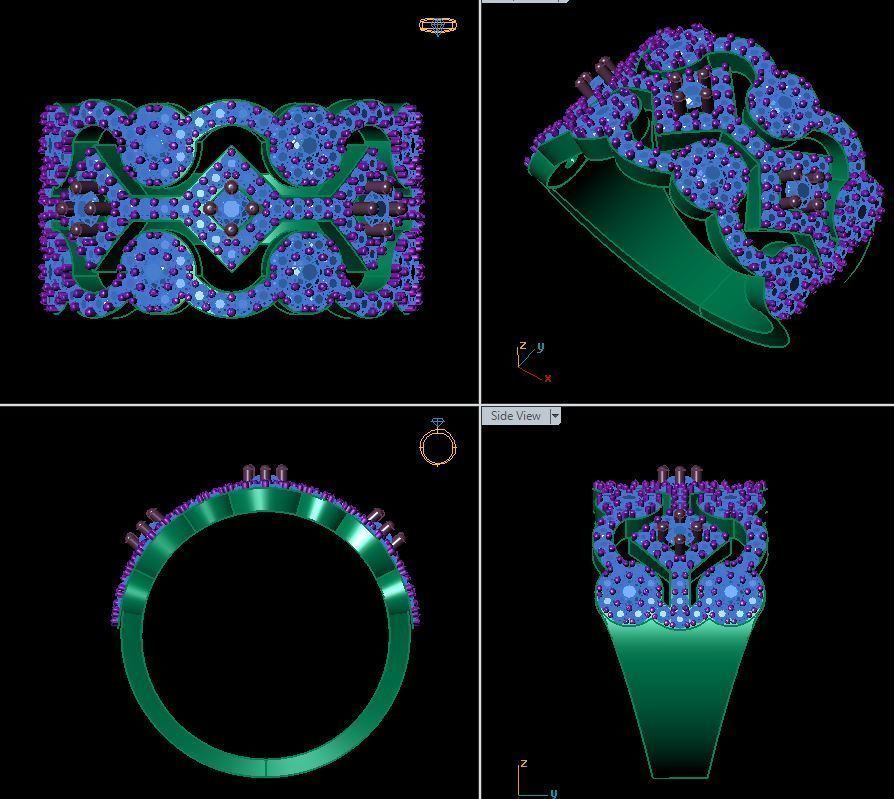Open the Side View viewport dropdown arrow
This screenshot has width=894, height=799.
pos(555,416)
